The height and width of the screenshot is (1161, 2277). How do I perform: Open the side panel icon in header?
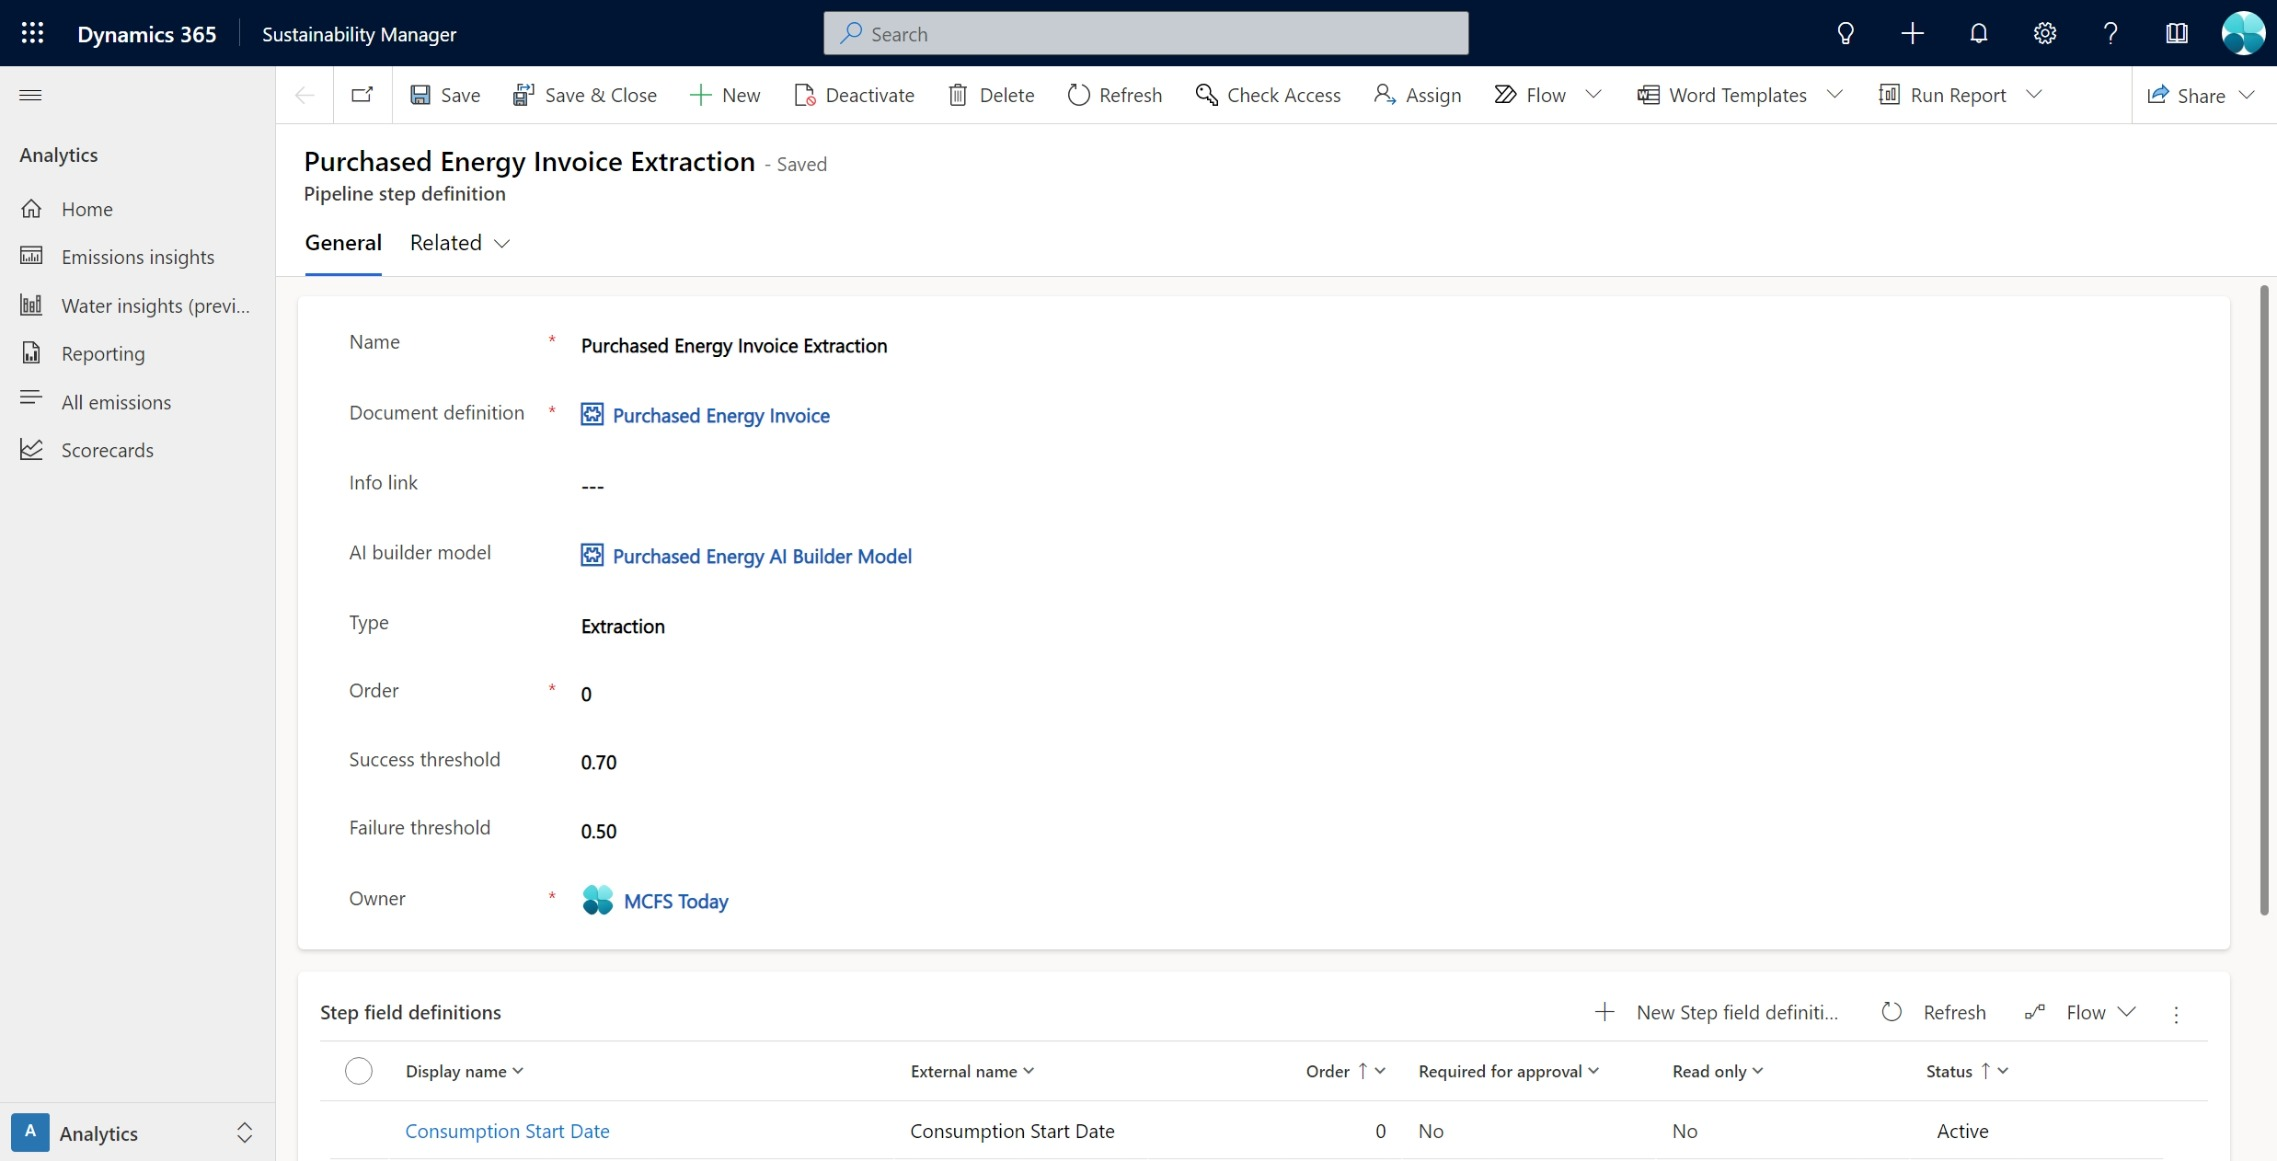click(2176, 33)
